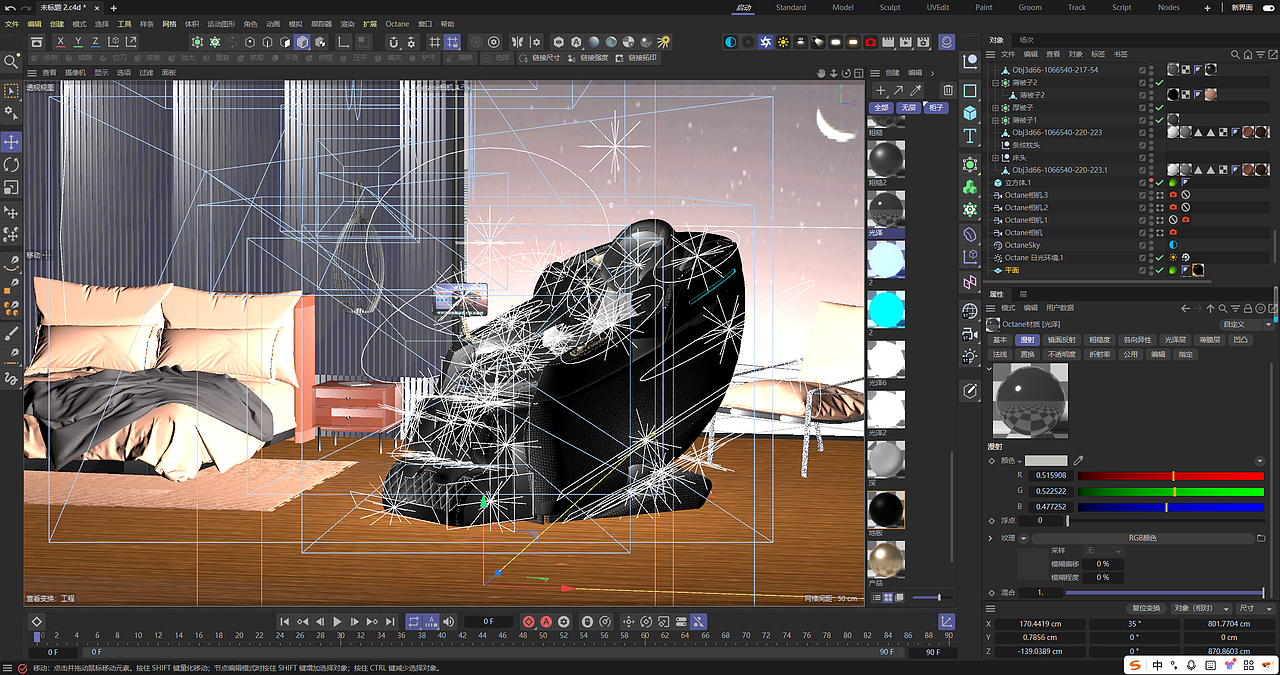The height and width of the screenshot is (675, 1280).
Task: Click the red record keyframe button
Action: [x=529, y=621]
